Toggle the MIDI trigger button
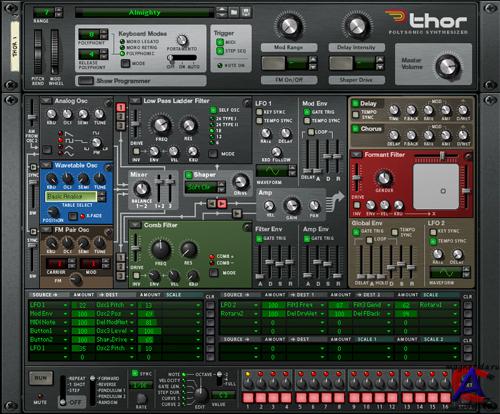Image resolution: width=500 pixels, height=414 pixels. coord(220,42)
